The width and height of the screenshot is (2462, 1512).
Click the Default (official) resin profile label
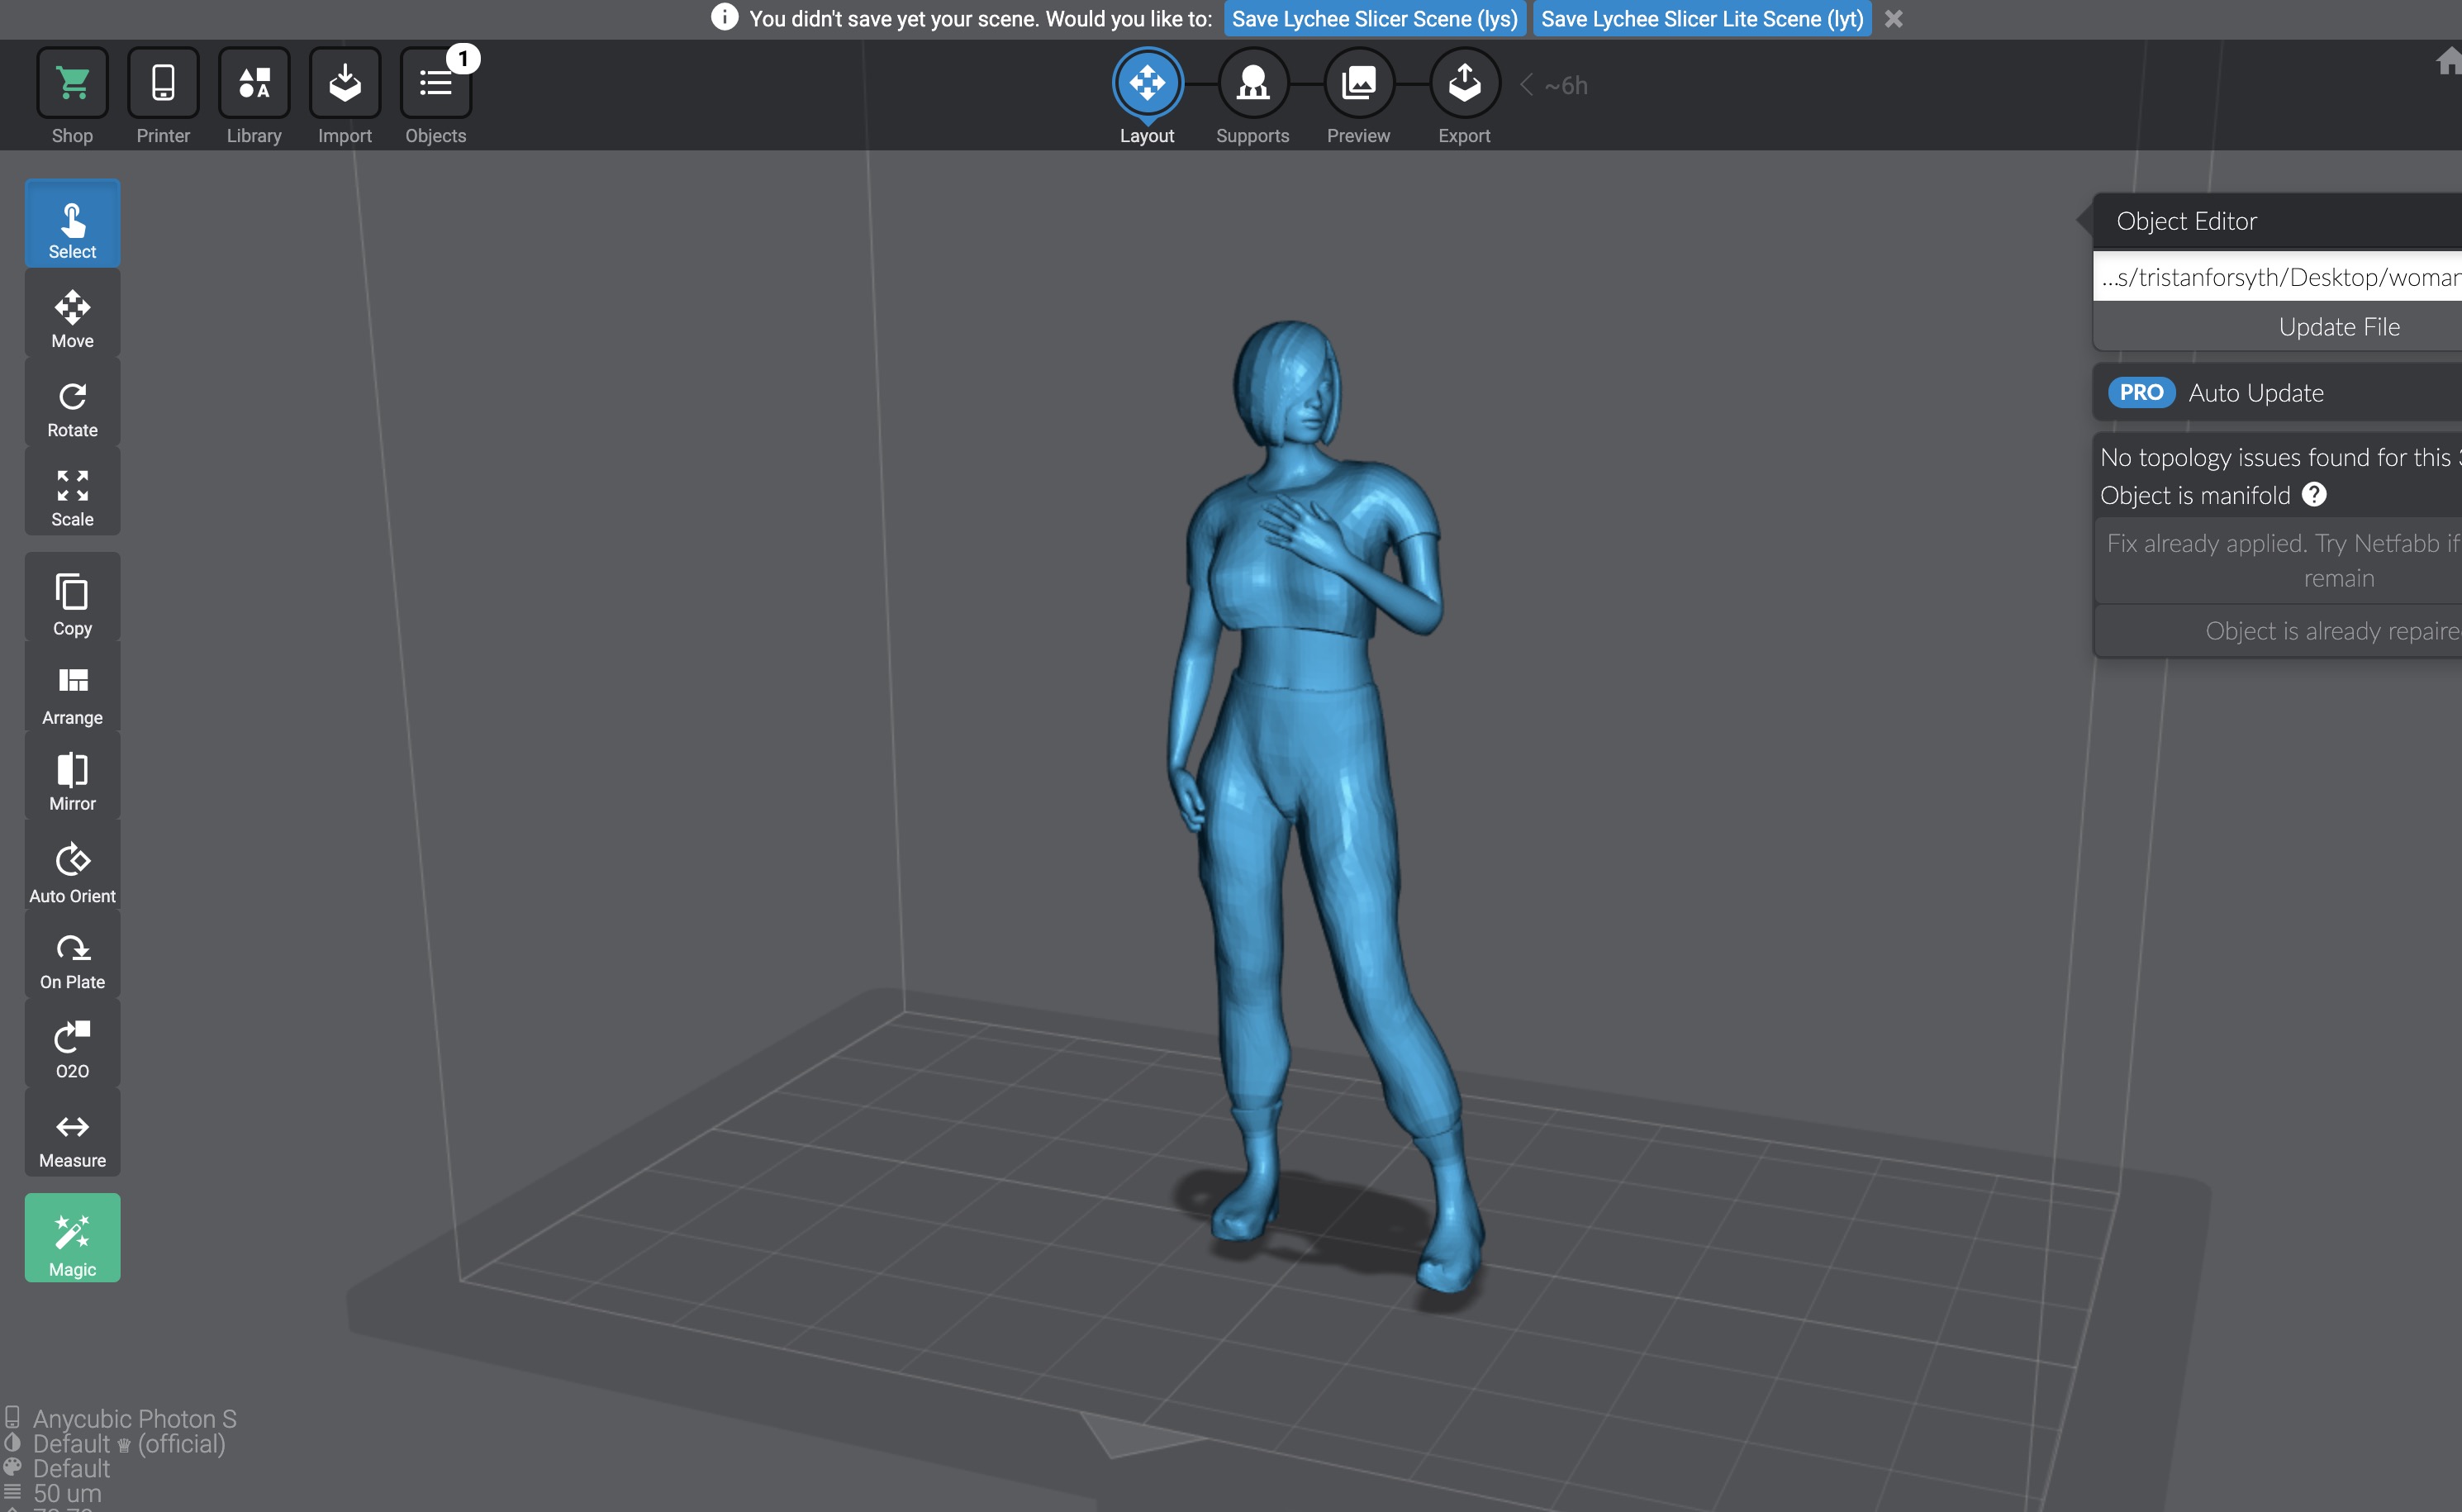tap(129, 1444)
